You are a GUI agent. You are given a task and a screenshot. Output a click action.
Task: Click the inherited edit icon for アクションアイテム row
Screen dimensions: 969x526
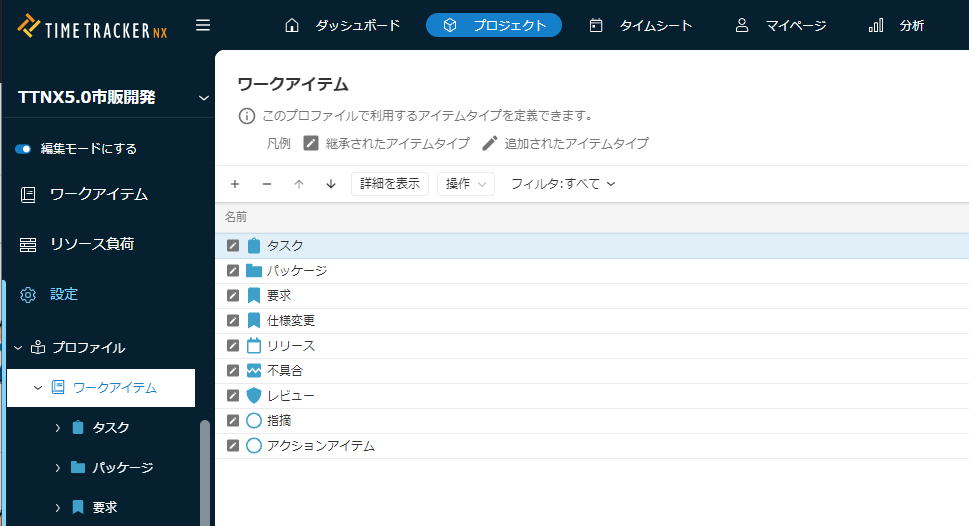point(233,446)
